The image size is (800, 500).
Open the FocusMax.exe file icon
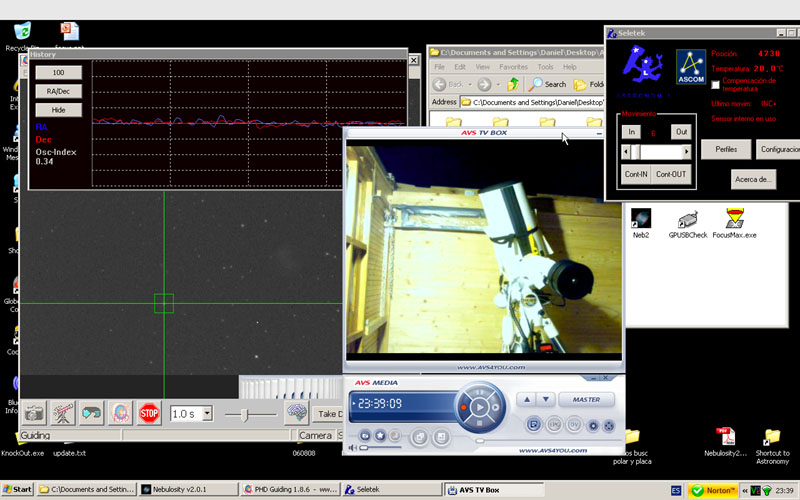tap(735, 218)
